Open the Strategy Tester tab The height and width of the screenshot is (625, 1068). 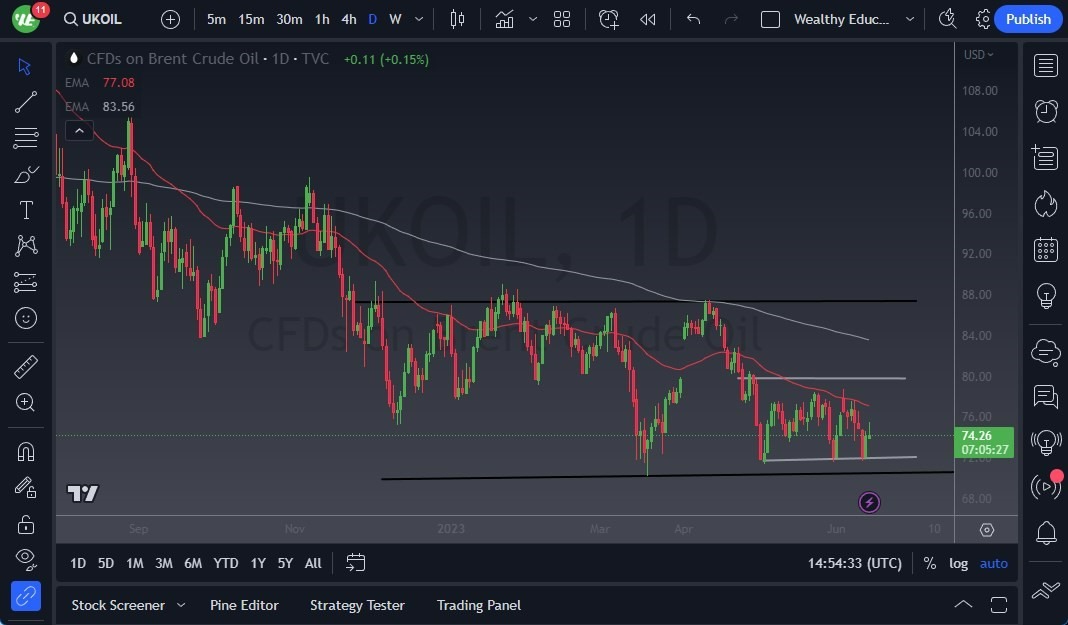coord(357,605)
